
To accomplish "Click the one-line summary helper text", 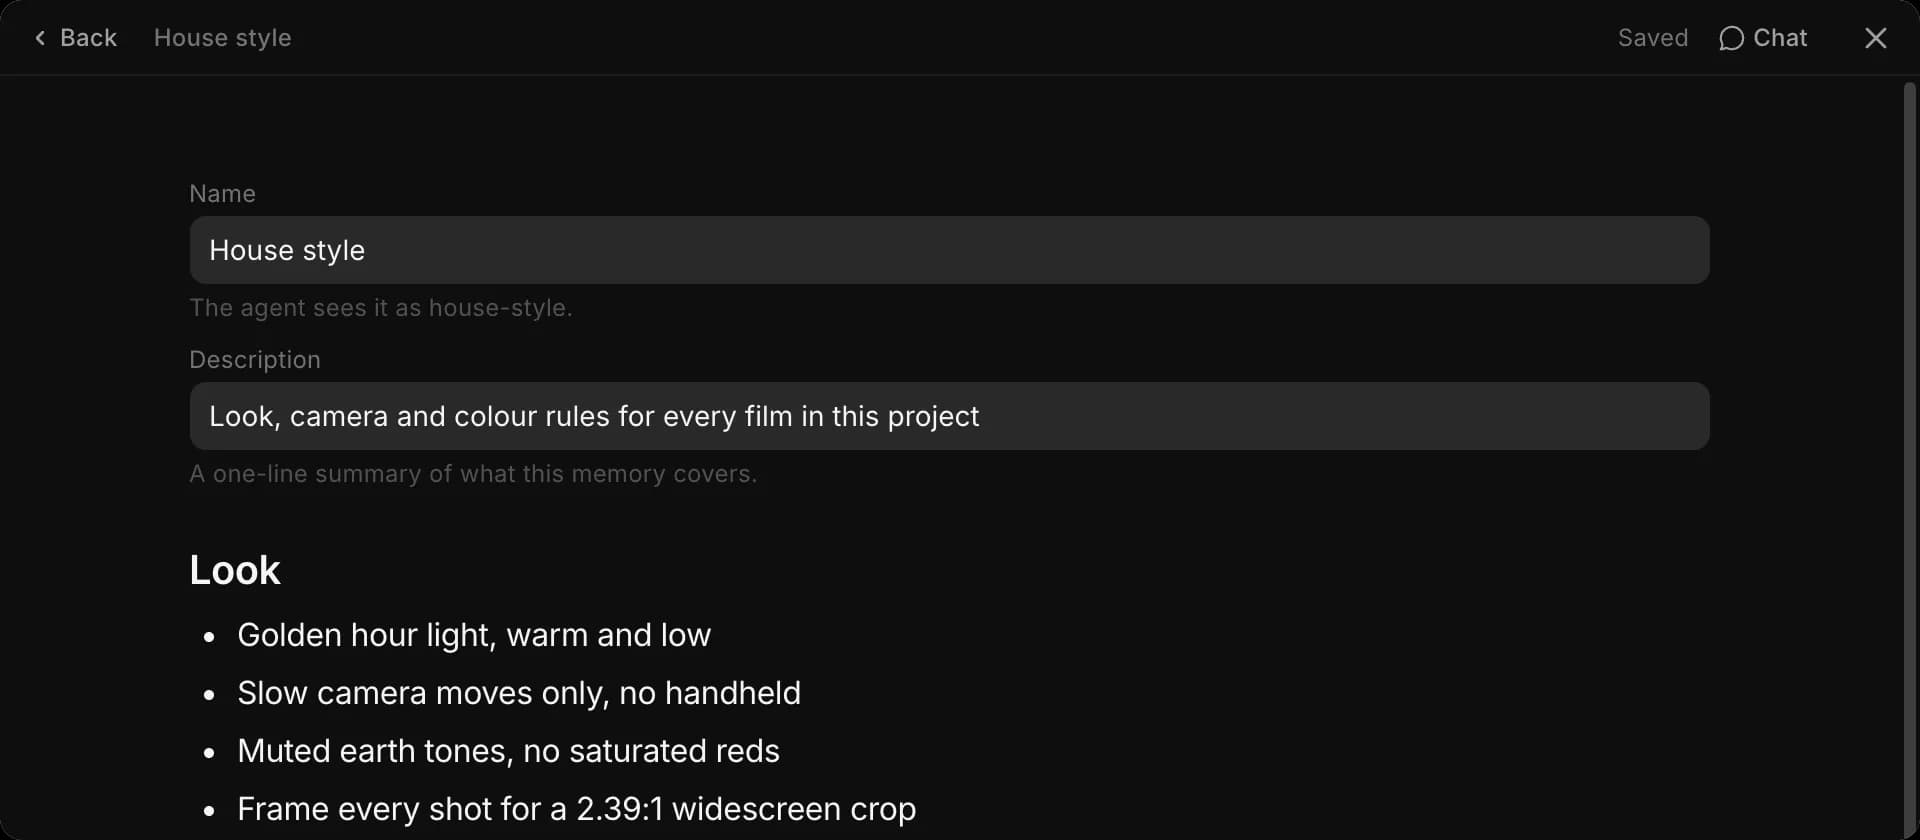I will [473, 474].
